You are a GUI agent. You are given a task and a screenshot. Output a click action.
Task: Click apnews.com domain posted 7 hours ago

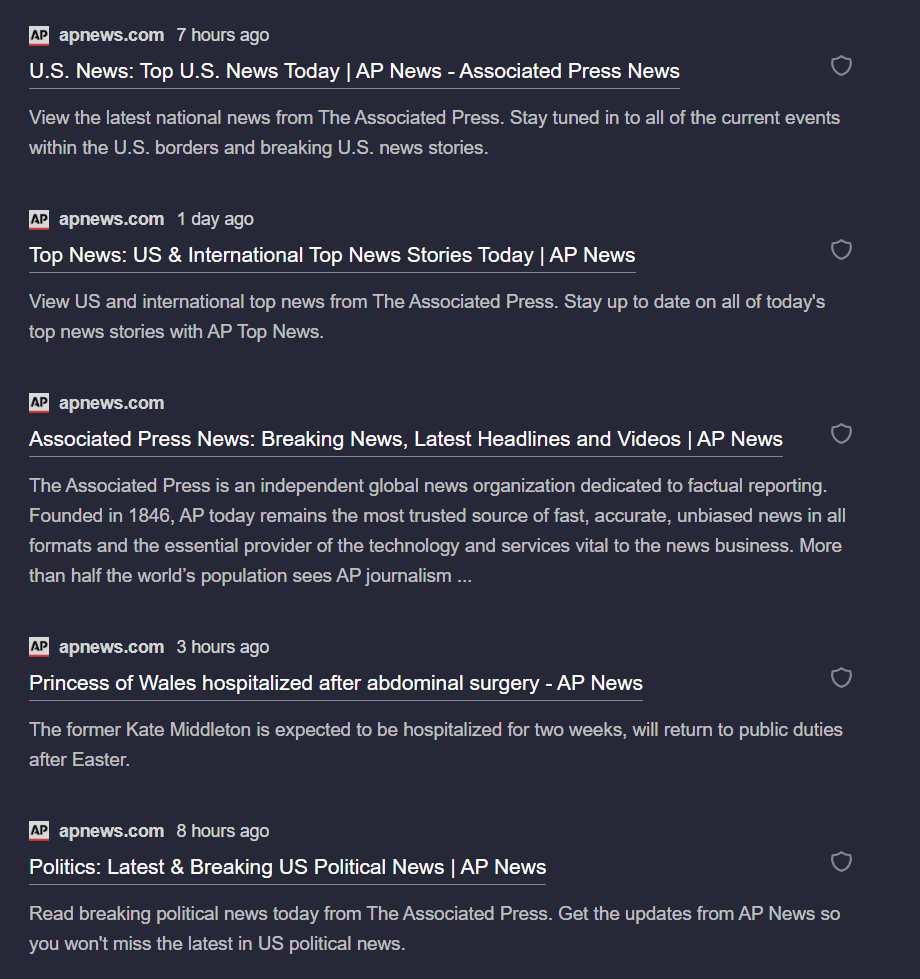pos(111,36)
